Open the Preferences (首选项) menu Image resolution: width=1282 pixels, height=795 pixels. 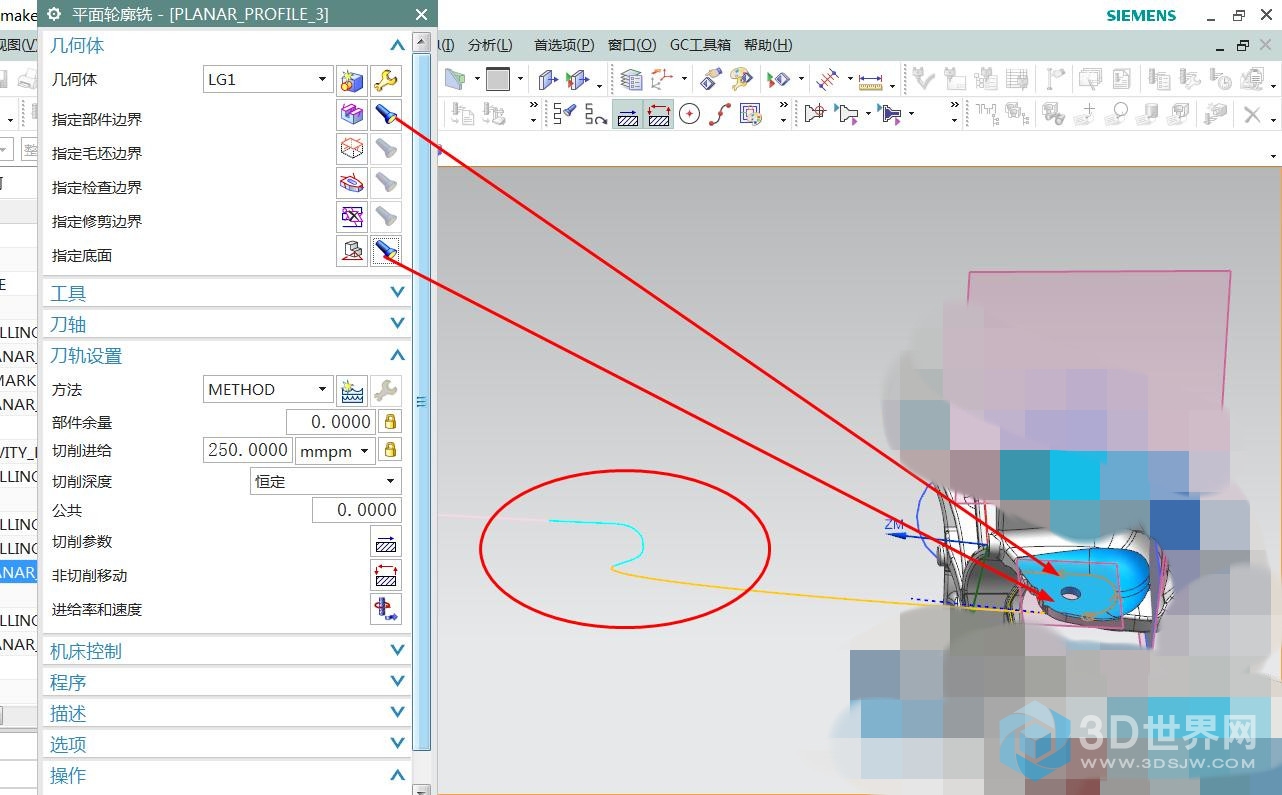pyautogui.click(x=563, y=45)
